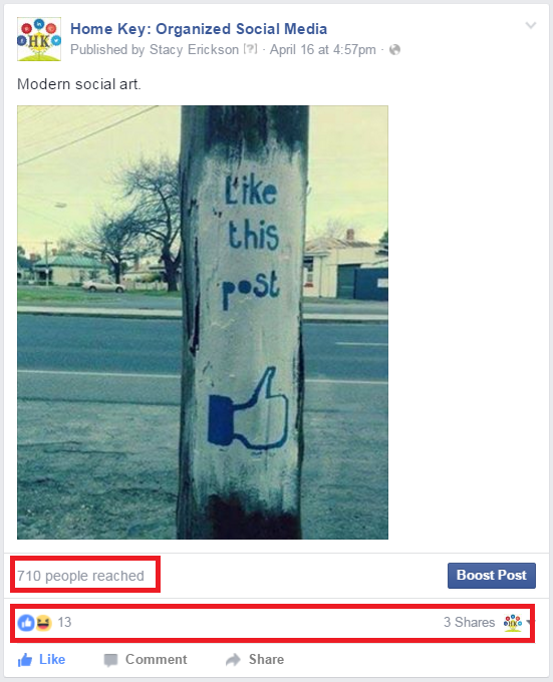
Task: View the 3 Shares list
Action: click(469, 622)
